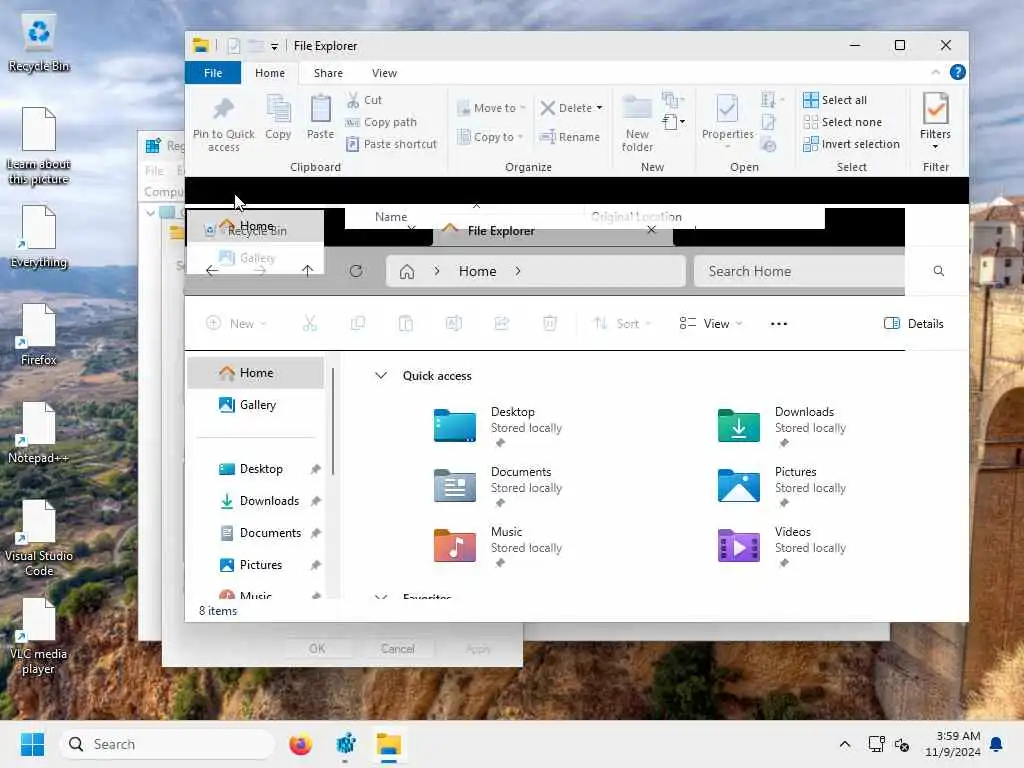Click the See more ellipsis button

pyautogui.click(x=778, y=324)
